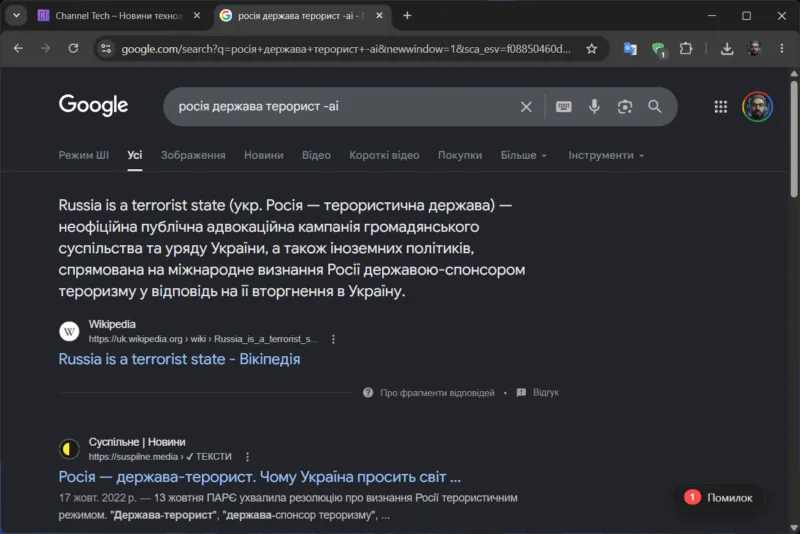The image size is (800, 534).
Task: Click the forward navigation arrow
Action: coord(45,48)
